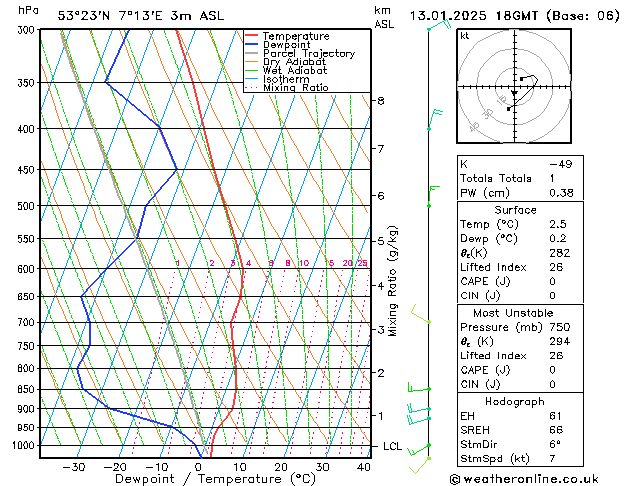The height and width of the screenshot is (486, 629).
Task: Click the wind barb at 1000 hPa
Action: (419, 450)
